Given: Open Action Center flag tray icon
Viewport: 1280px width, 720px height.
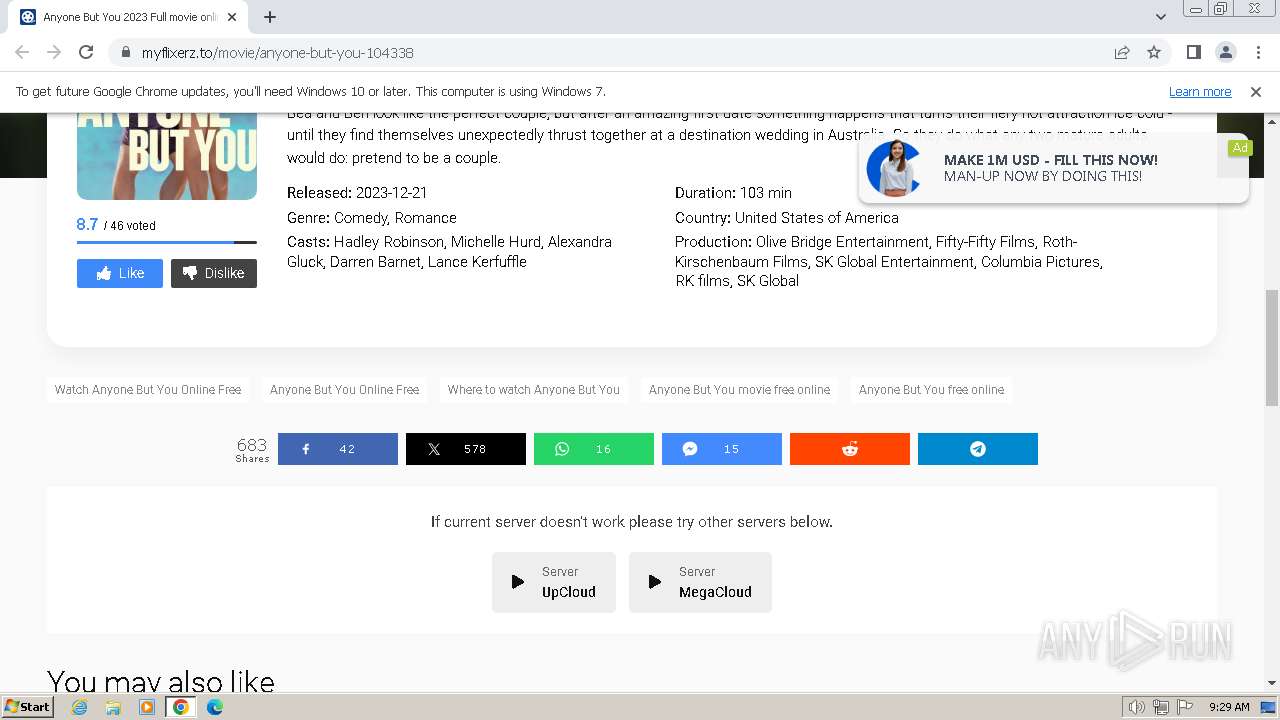Looking at the screenshot, I should (1185, 707).
